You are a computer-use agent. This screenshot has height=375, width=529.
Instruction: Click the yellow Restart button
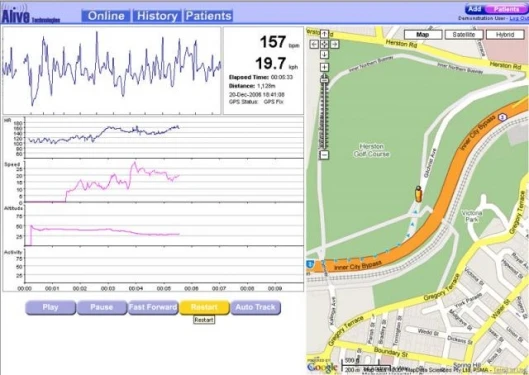coord(204,307)
